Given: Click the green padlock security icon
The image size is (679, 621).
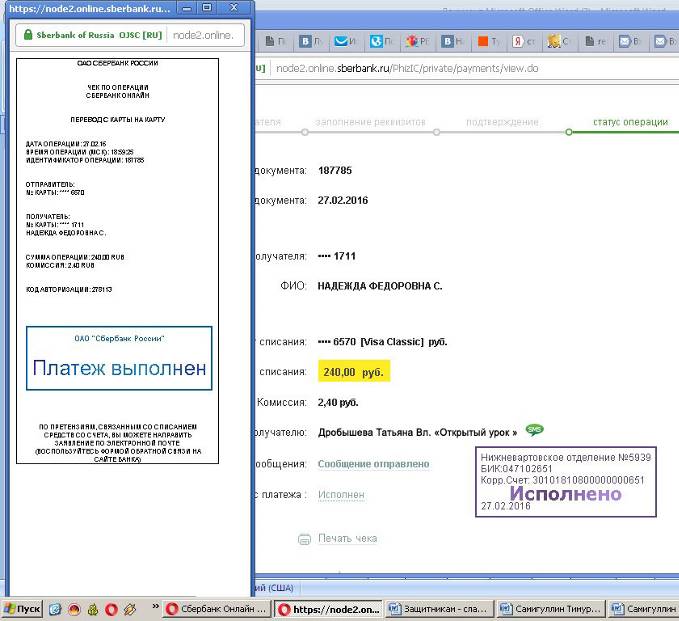Looking at the screenshot, I should [28, 35].
